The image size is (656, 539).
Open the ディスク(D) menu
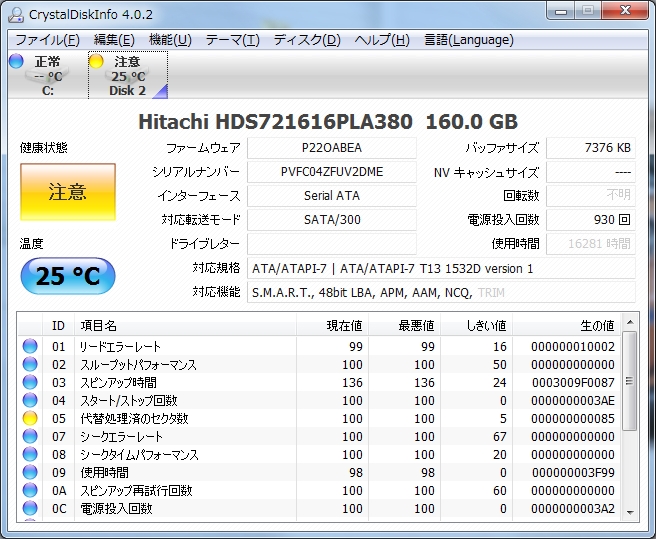pyautogui.click(x=307, y=40)
